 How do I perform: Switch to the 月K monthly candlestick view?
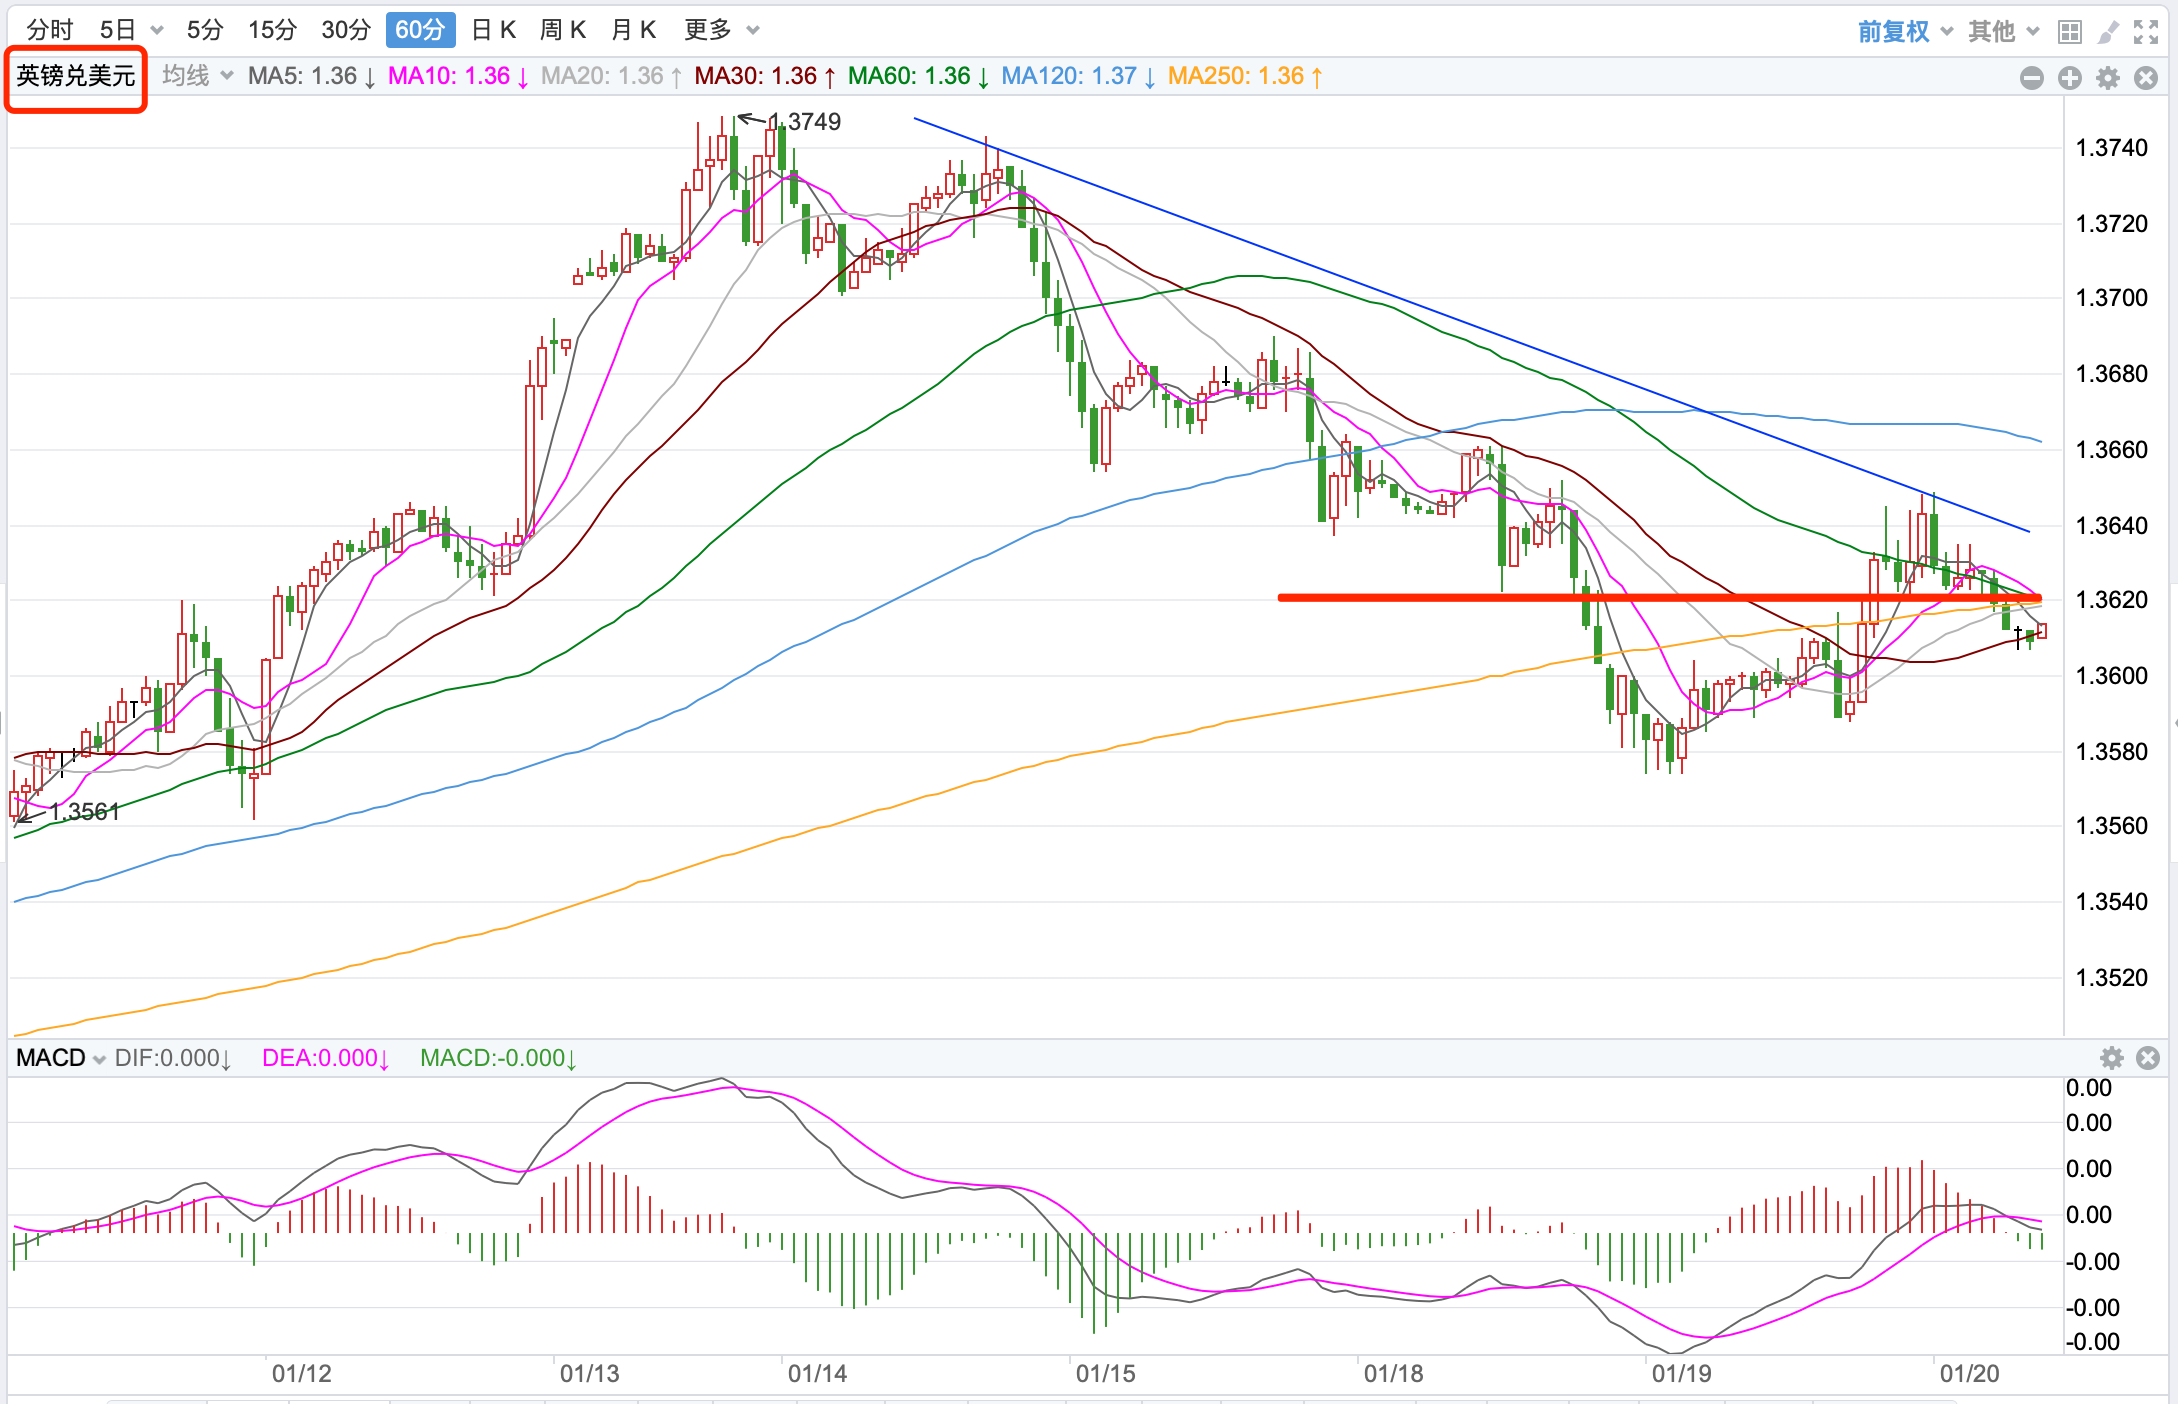633,30
